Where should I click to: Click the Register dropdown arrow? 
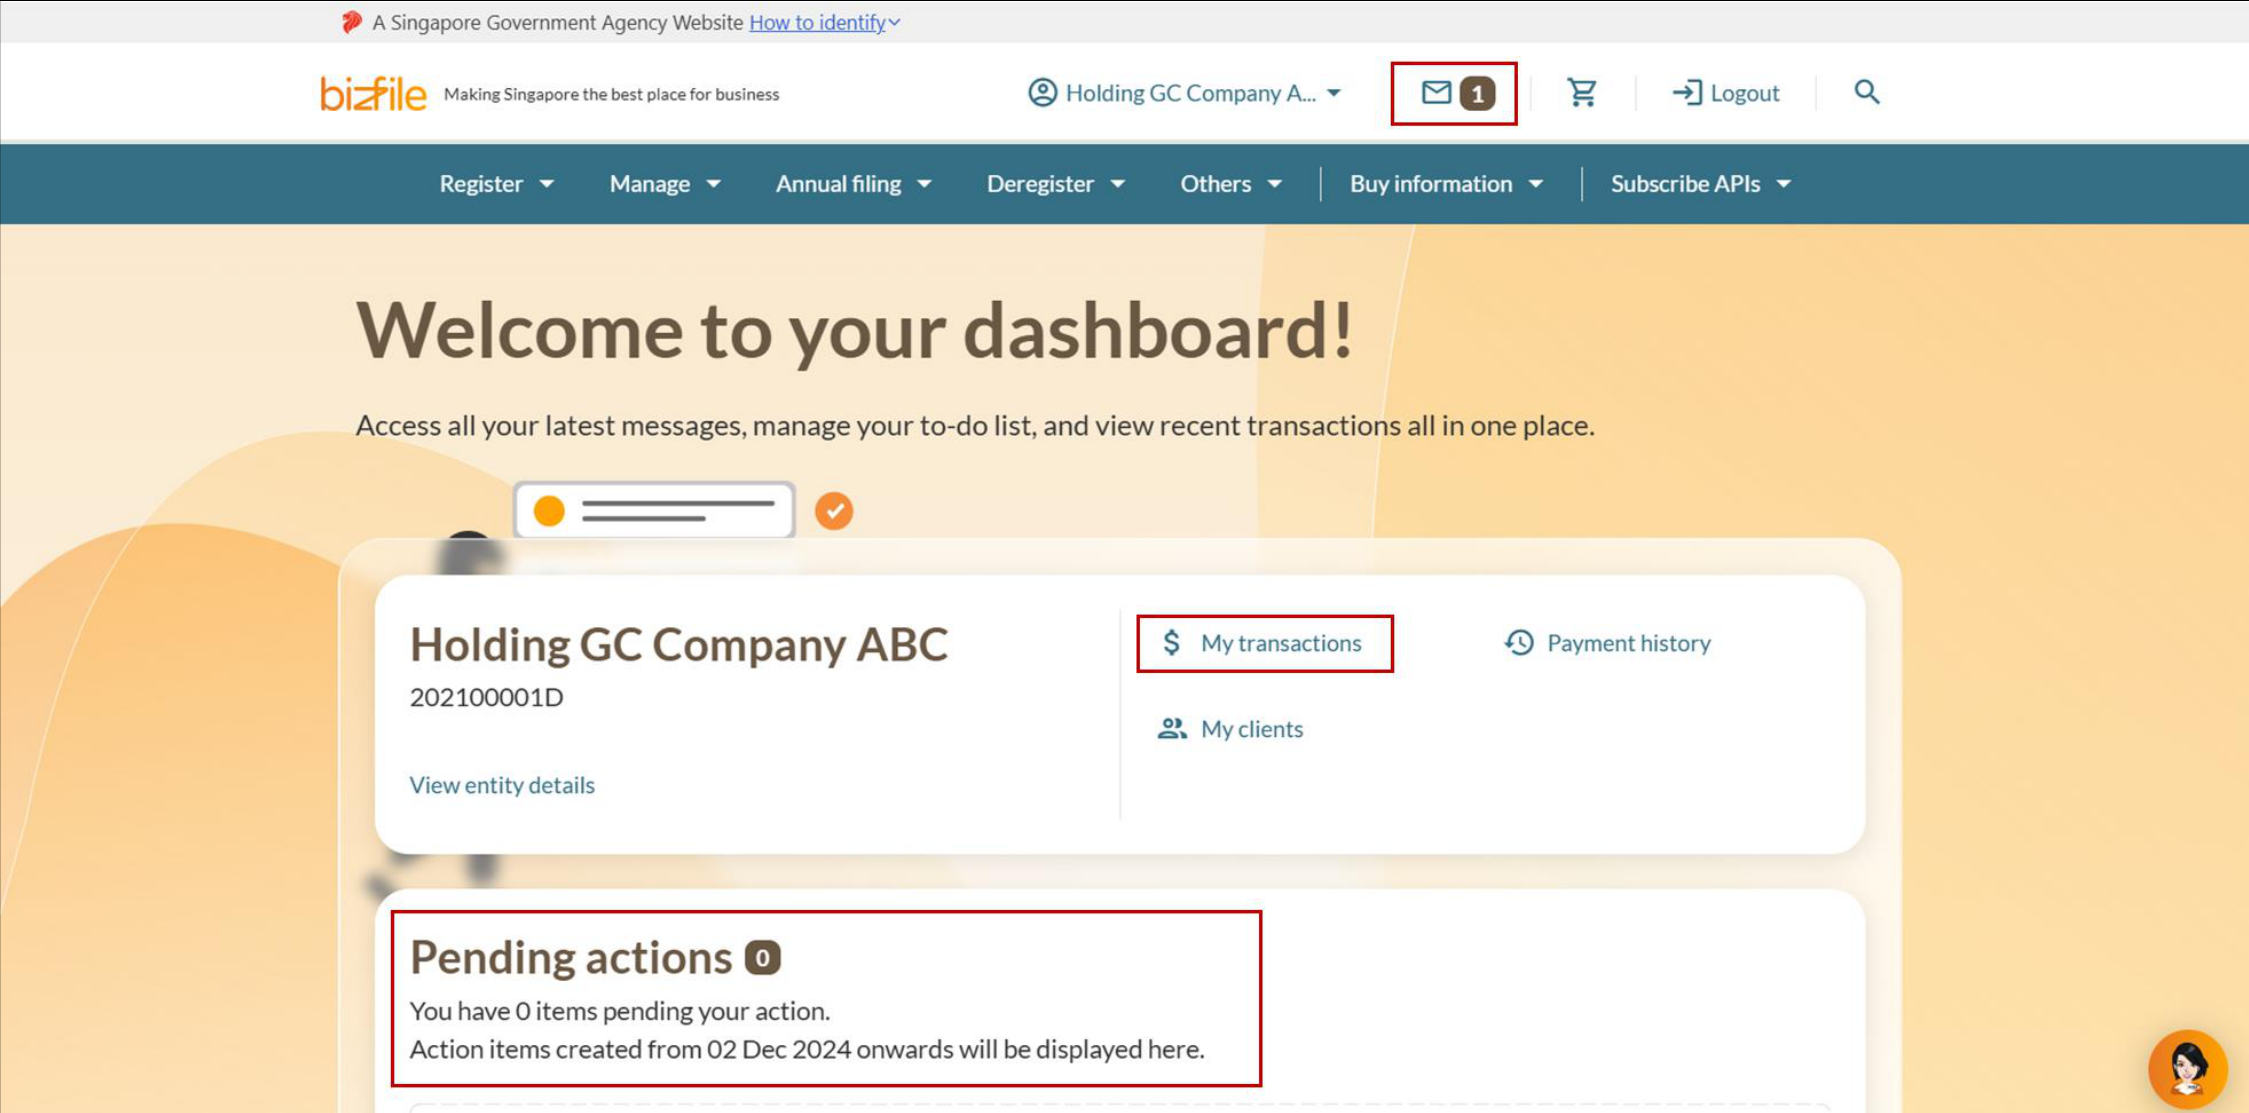point(546,184)
